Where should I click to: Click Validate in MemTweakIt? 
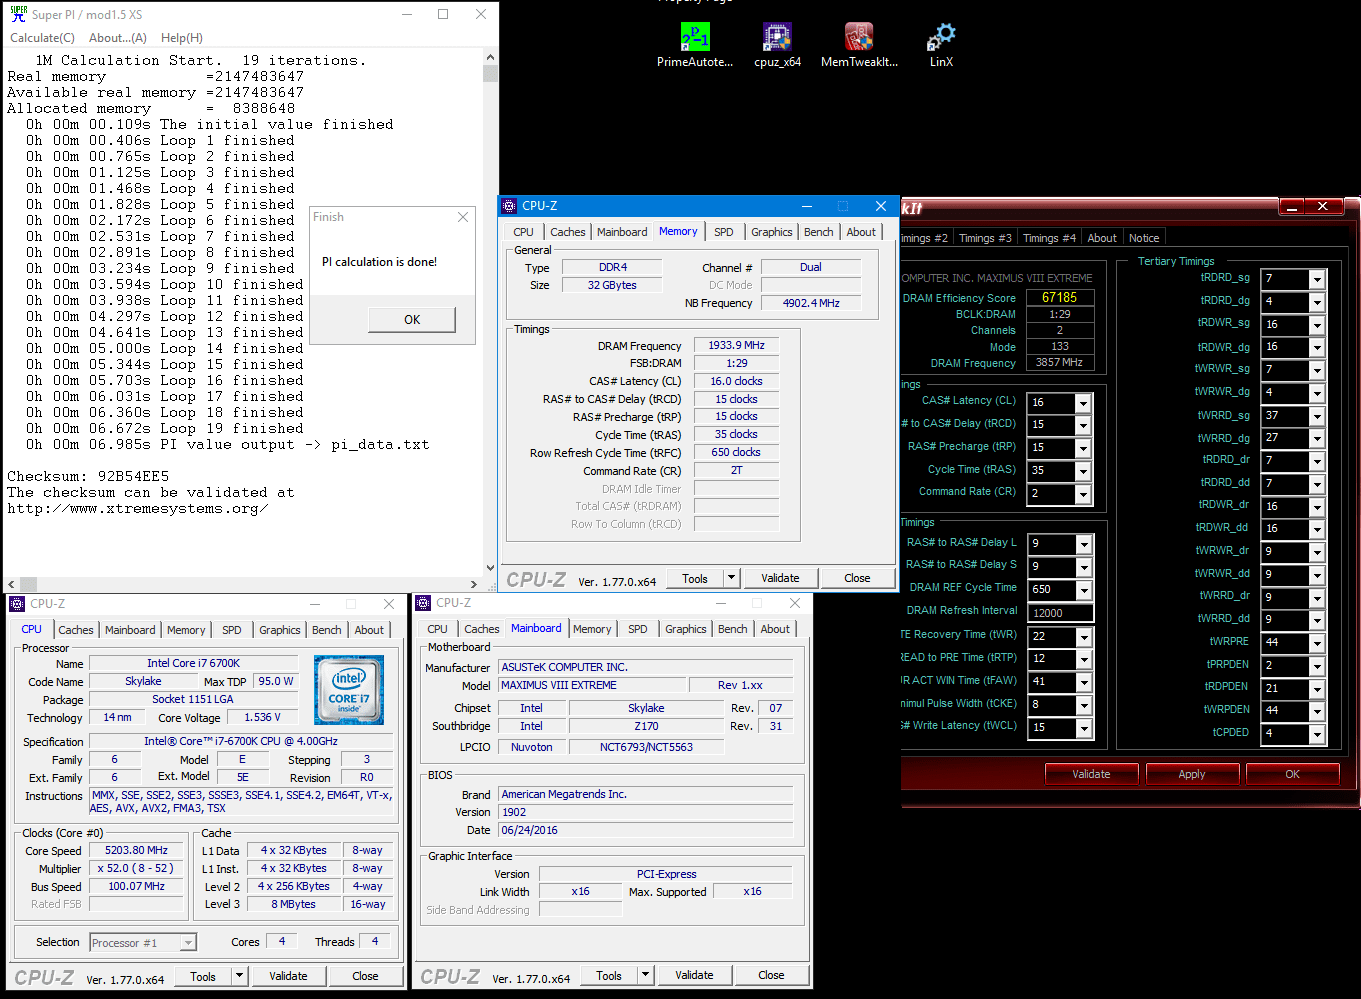[x=1091, y=774]
